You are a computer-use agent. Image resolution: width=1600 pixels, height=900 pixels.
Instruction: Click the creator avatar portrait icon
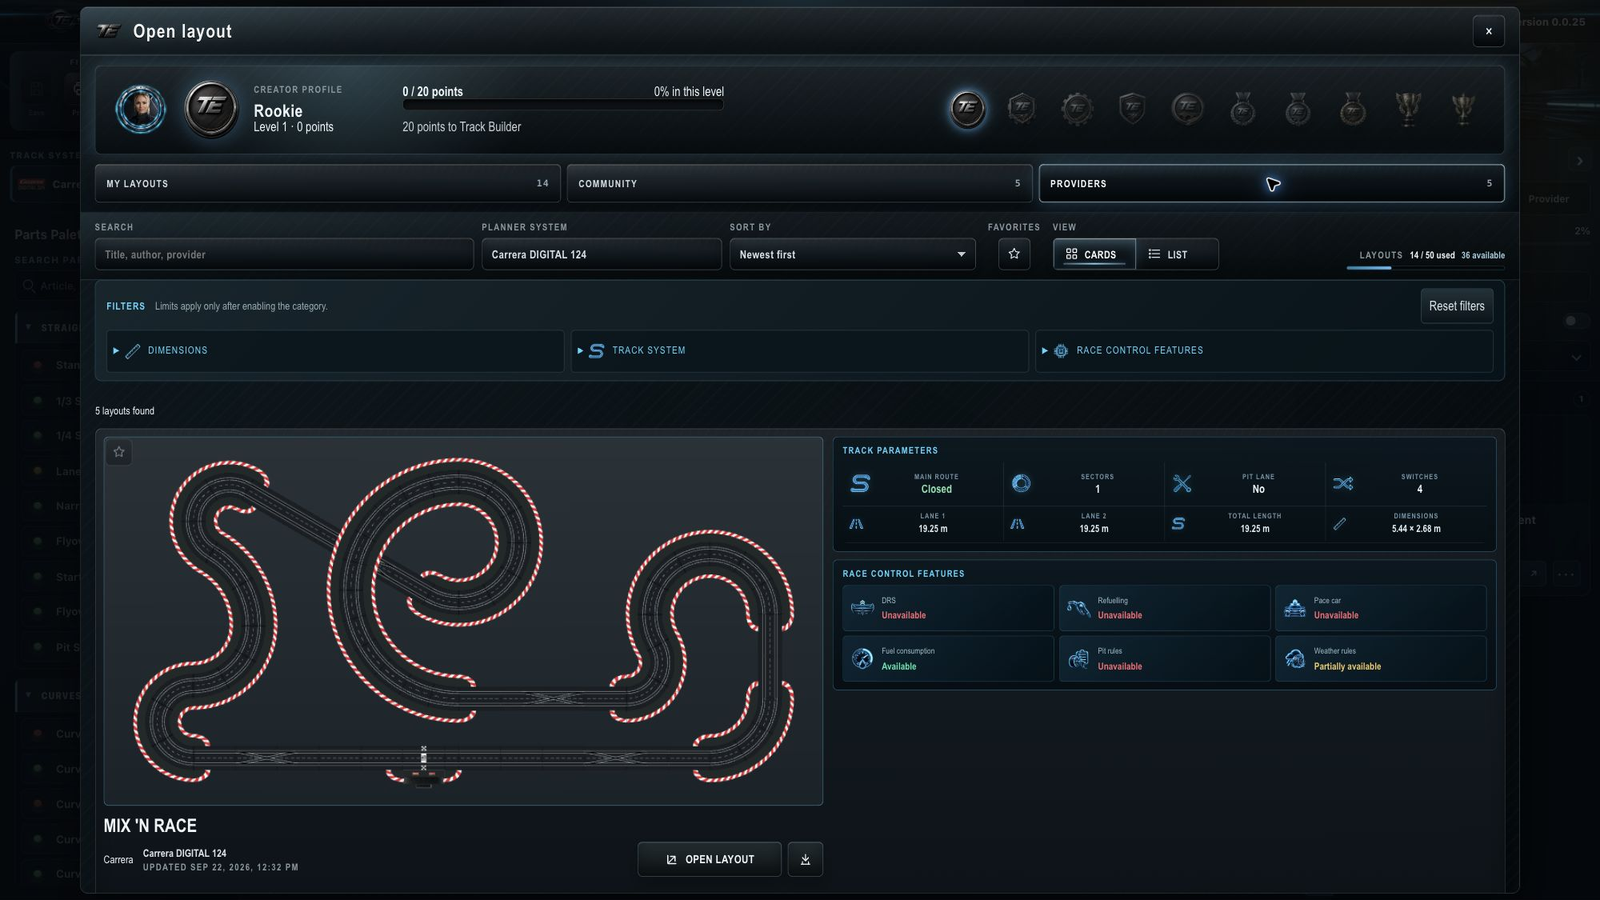point(140,109)
